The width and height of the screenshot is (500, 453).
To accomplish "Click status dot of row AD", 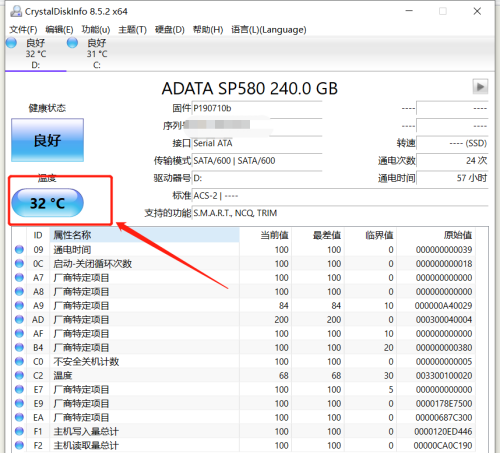I will [19, 319].
